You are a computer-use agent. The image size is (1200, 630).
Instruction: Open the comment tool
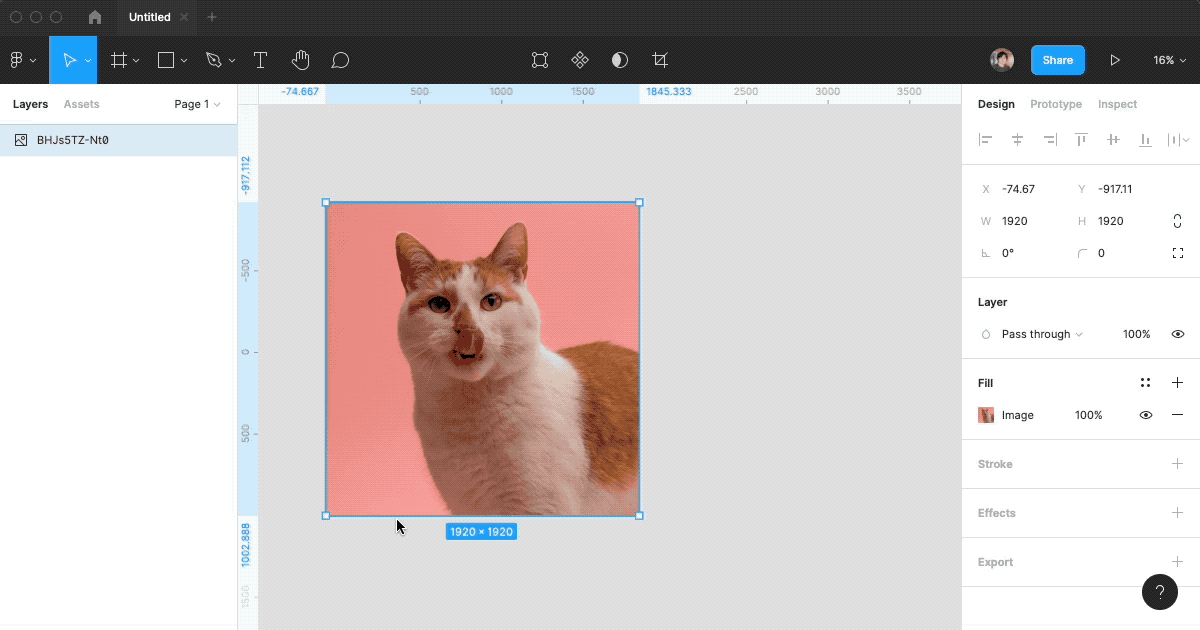pos(340,60)
